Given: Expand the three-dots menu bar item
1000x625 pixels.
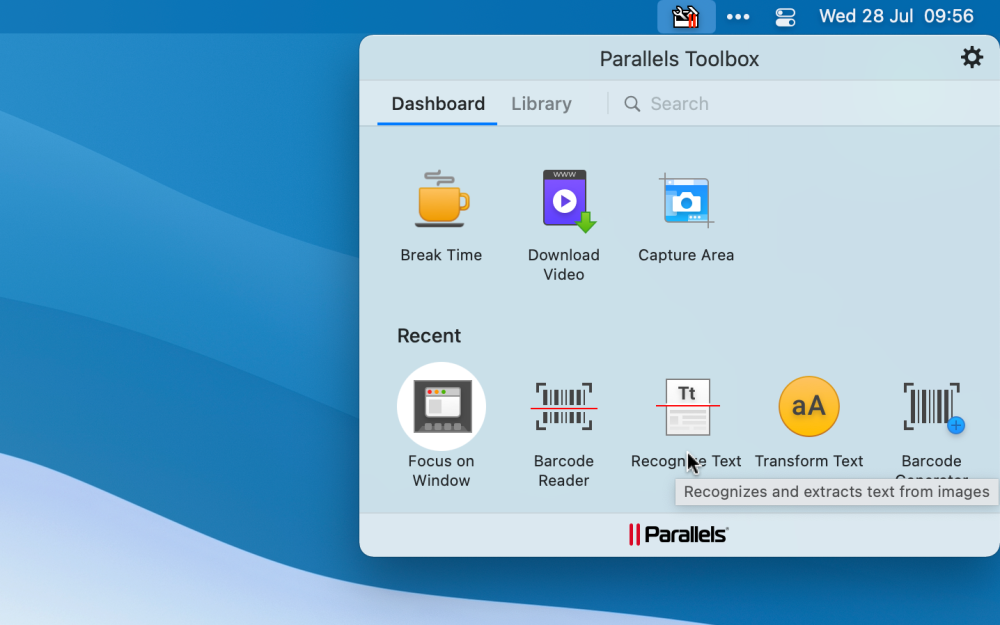Looking at the screenshot, I should point(738,17).
